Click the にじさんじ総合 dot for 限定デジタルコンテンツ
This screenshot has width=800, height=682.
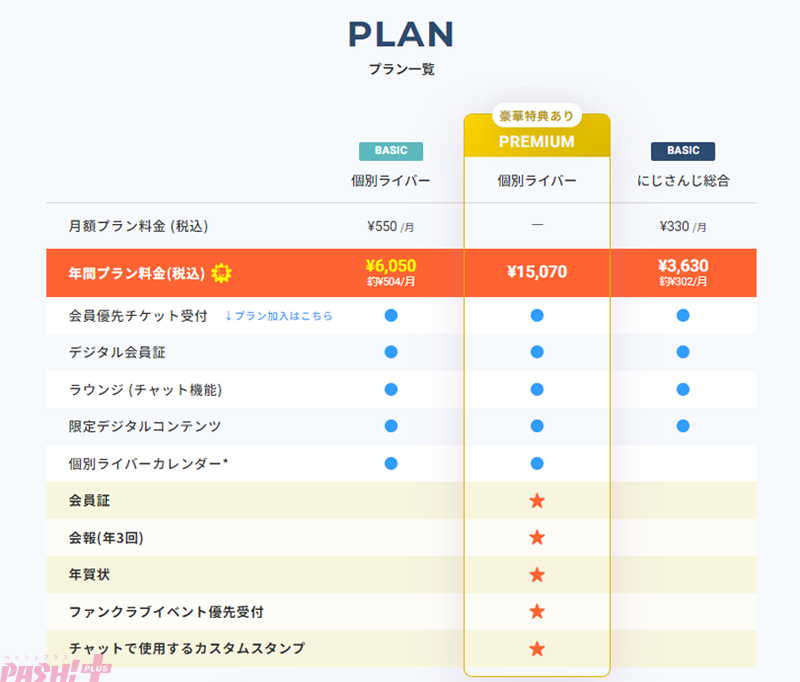point(683,426)
